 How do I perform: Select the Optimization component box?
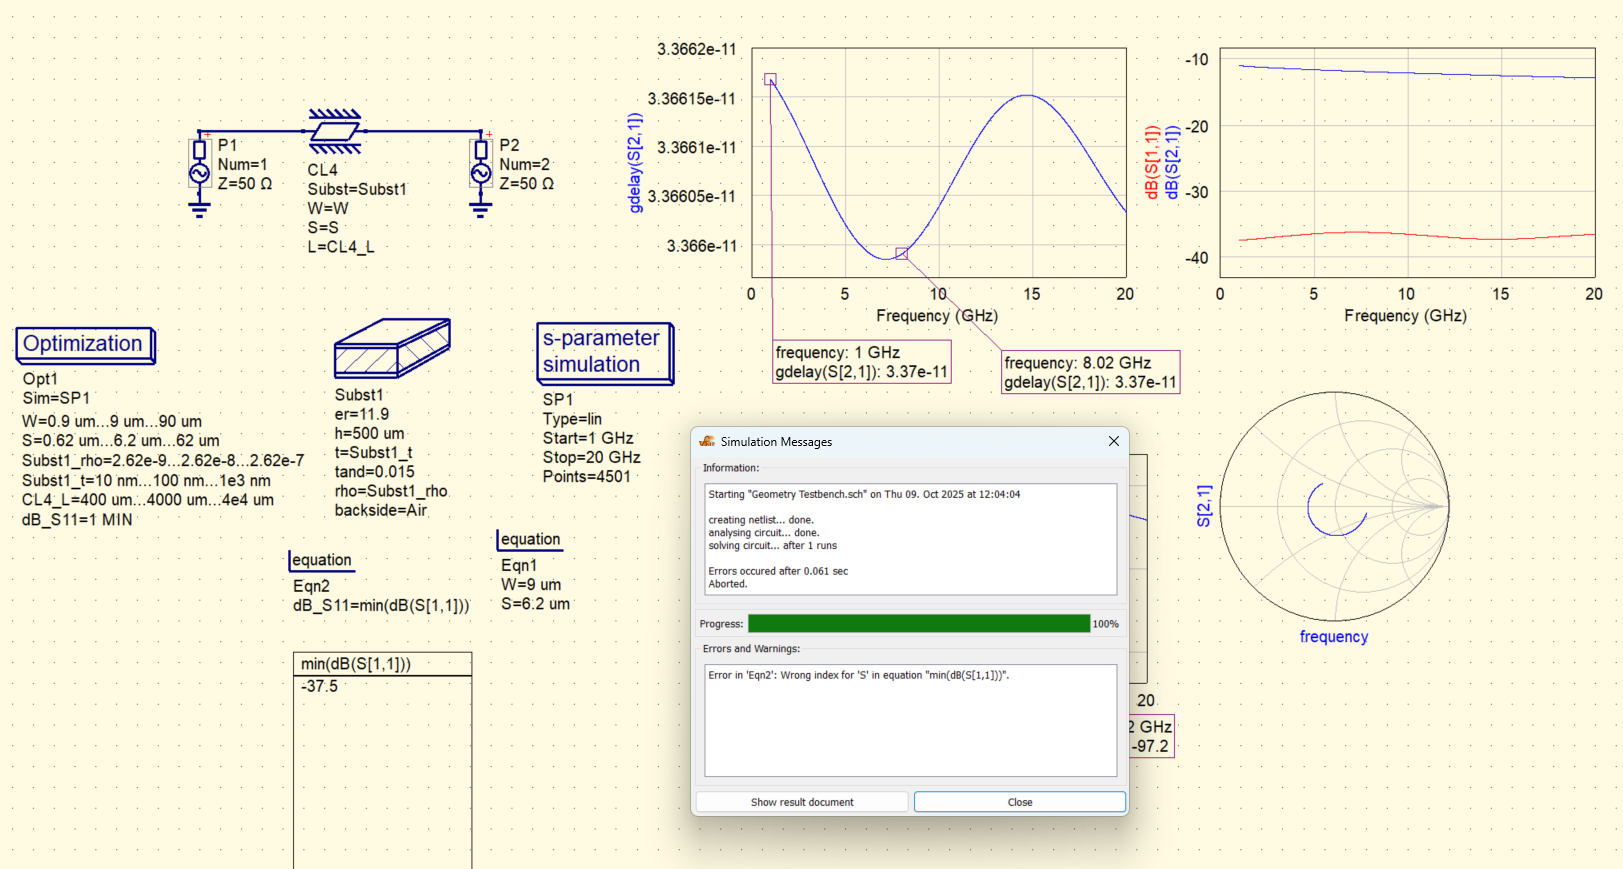(84, 344)
